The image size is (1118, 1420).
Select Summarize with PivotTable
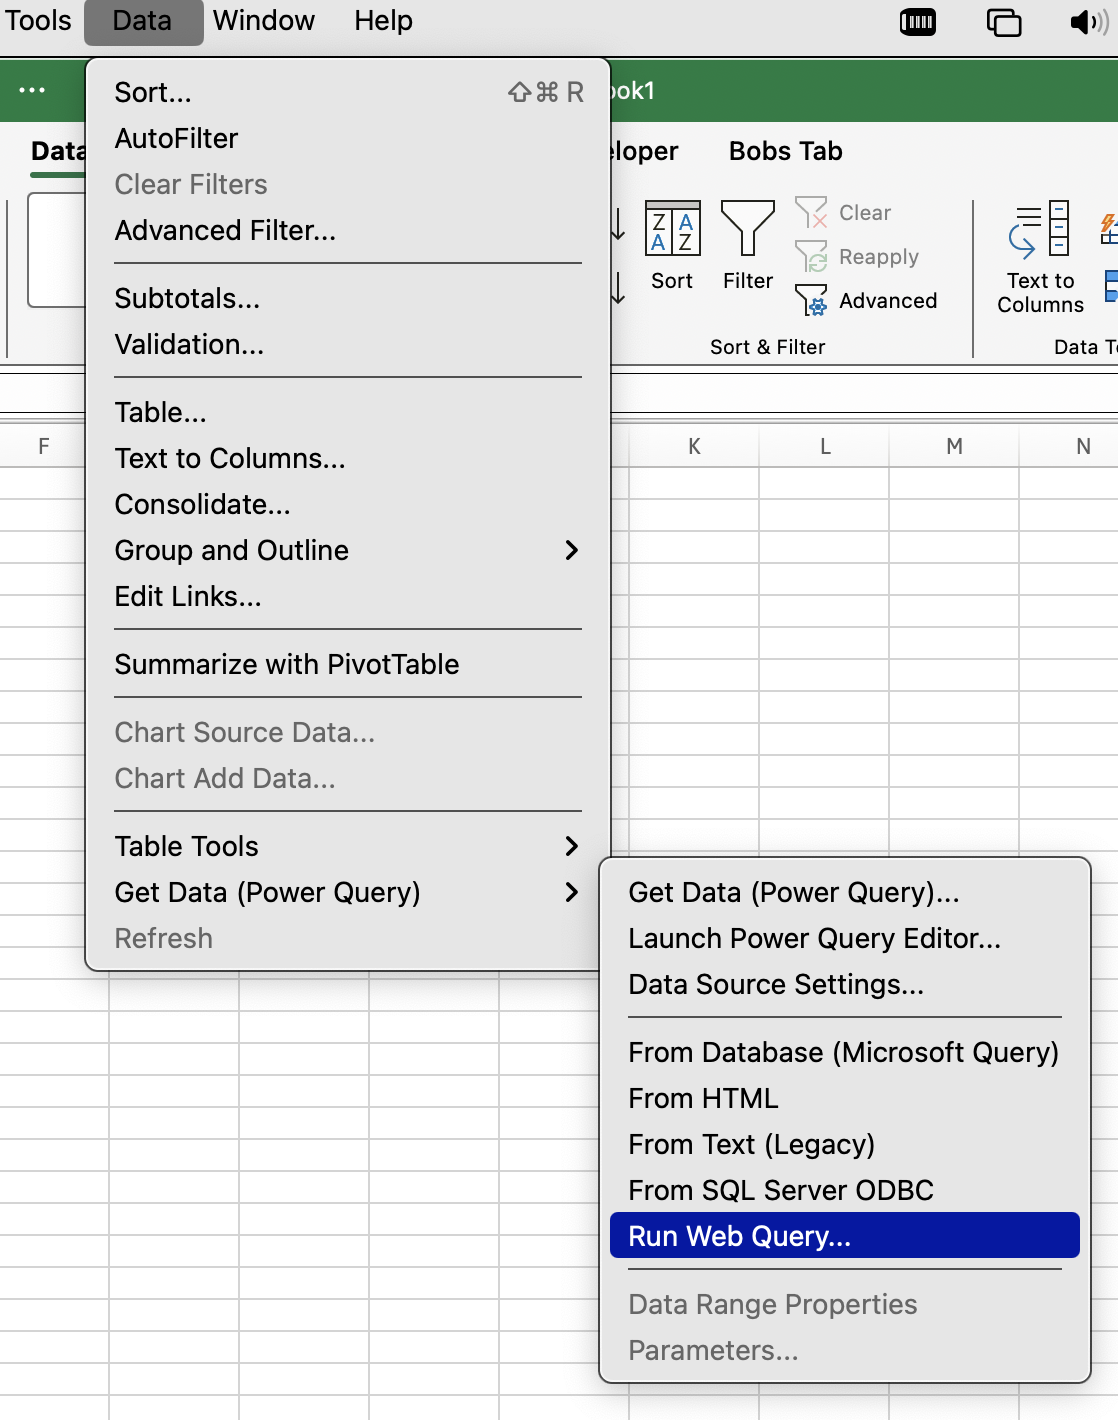[x=348, y=664]
